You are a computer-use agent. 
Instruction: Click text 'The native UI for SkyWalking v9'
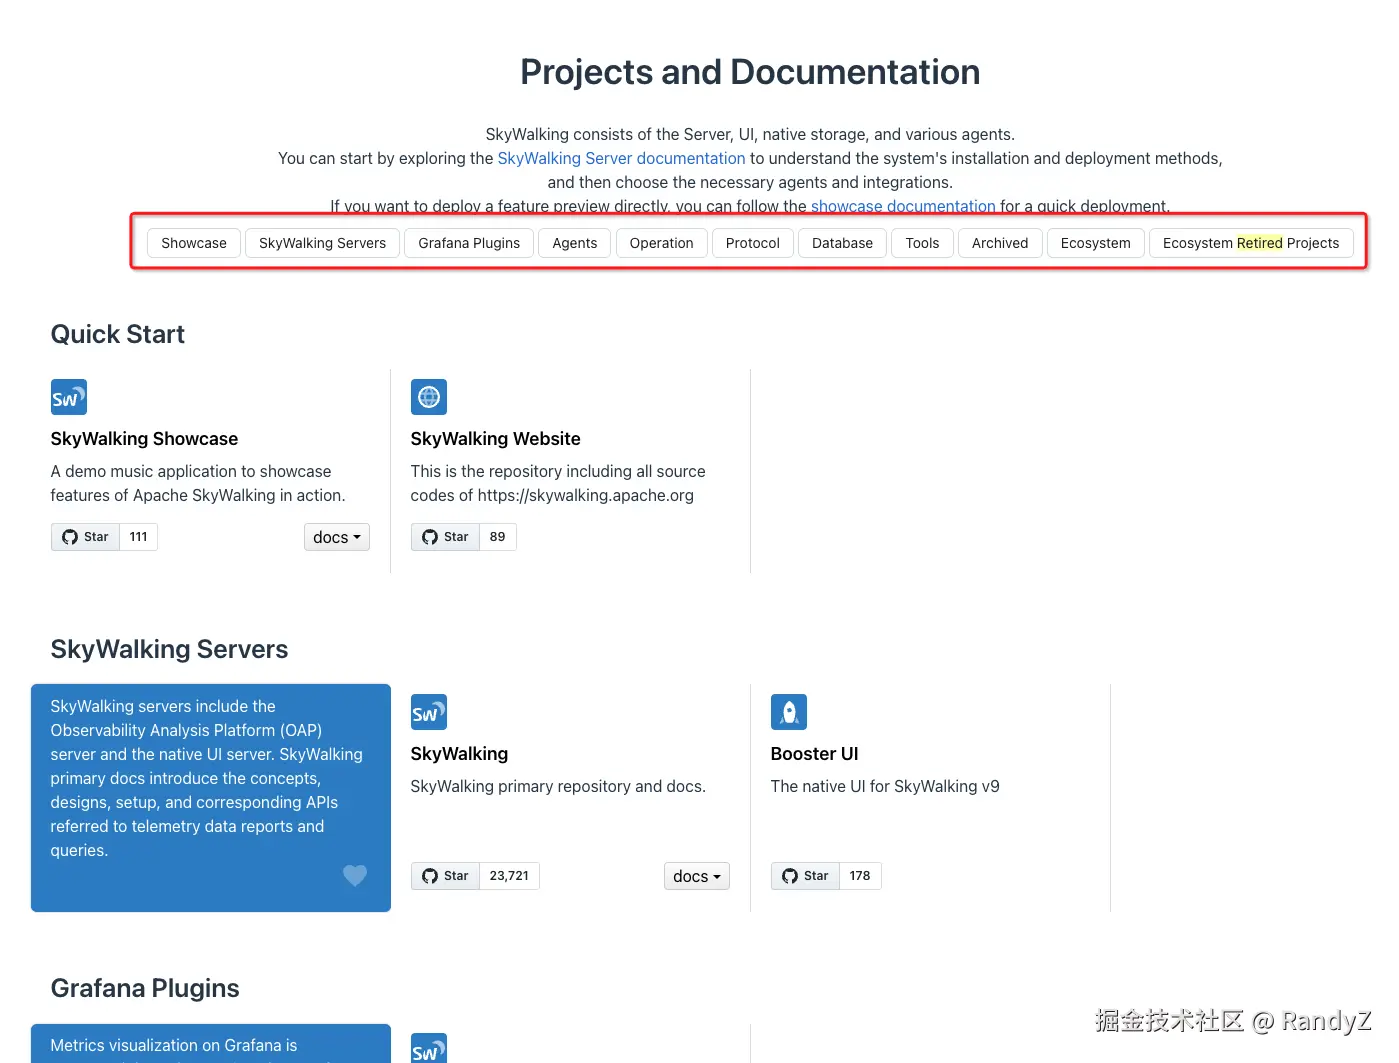tap(885, 786)
